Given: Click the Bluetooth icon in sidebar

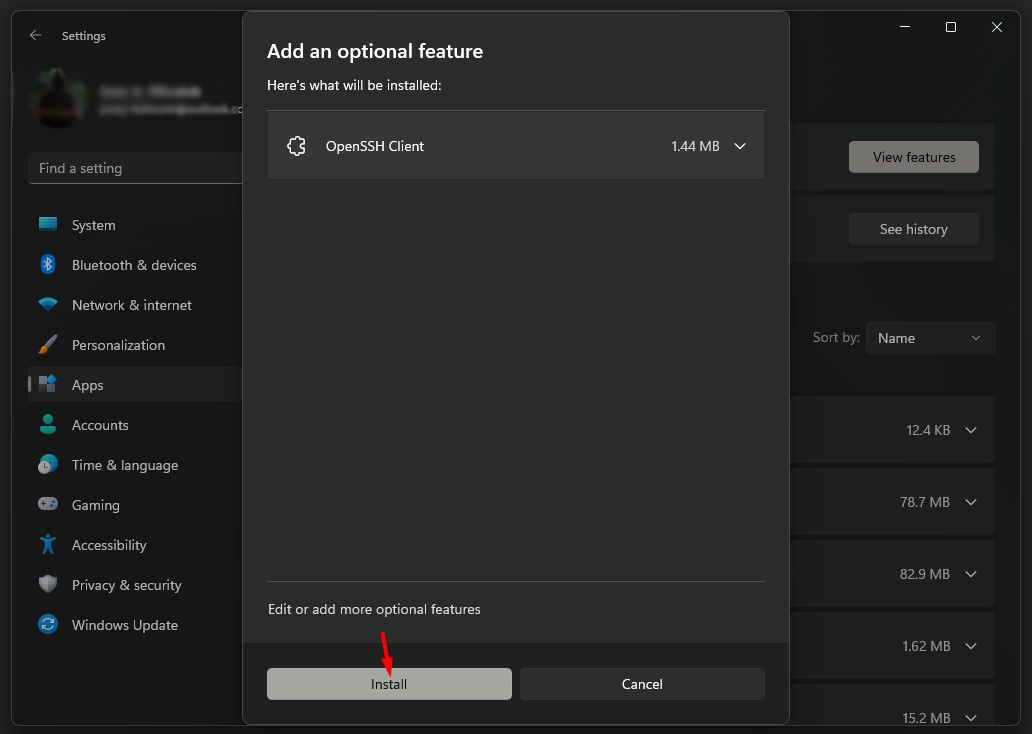Looking at the screenshot, I should click(48, 265).
